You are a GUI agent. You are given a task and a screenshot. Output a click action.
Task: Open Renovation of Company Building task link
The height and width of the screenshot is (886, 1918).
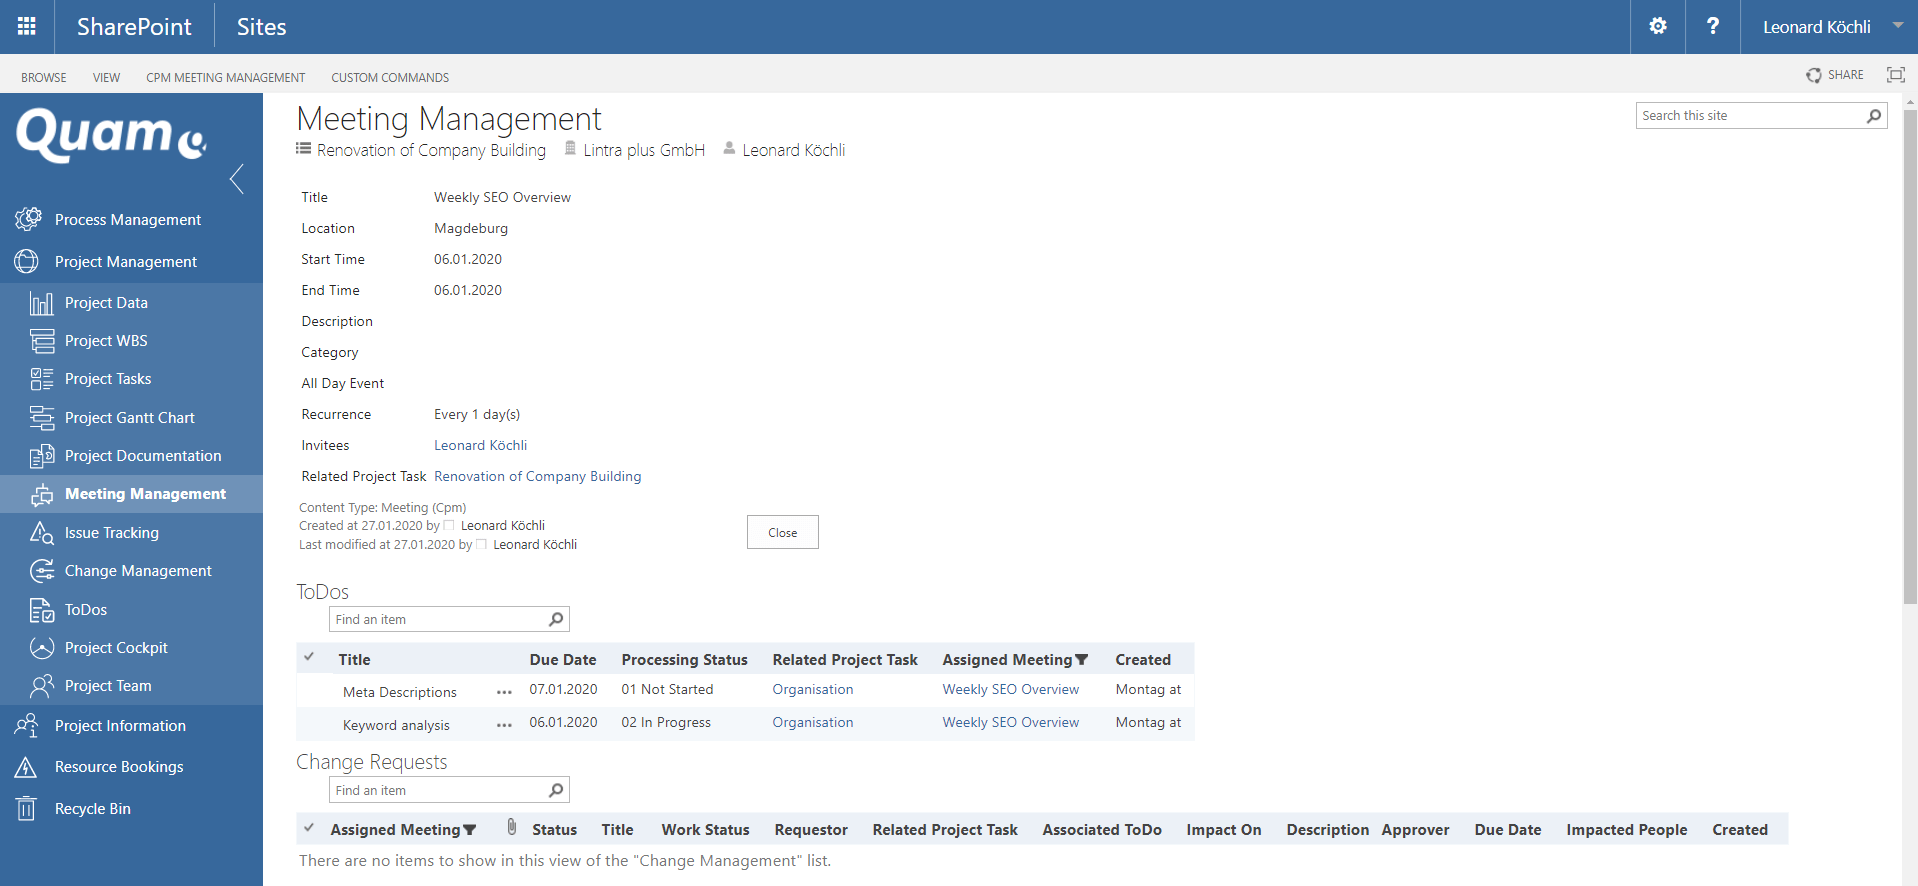click(x=537, y=476)
